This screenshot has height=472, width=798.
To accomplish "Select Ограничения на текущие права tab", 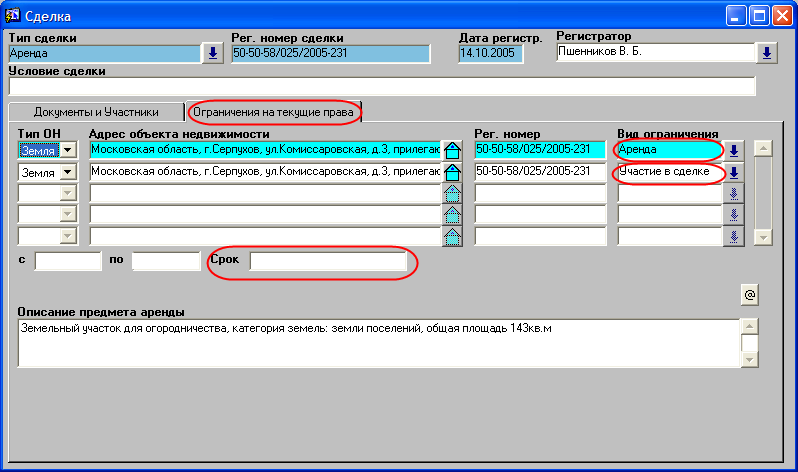I will (x=273, y=112).
